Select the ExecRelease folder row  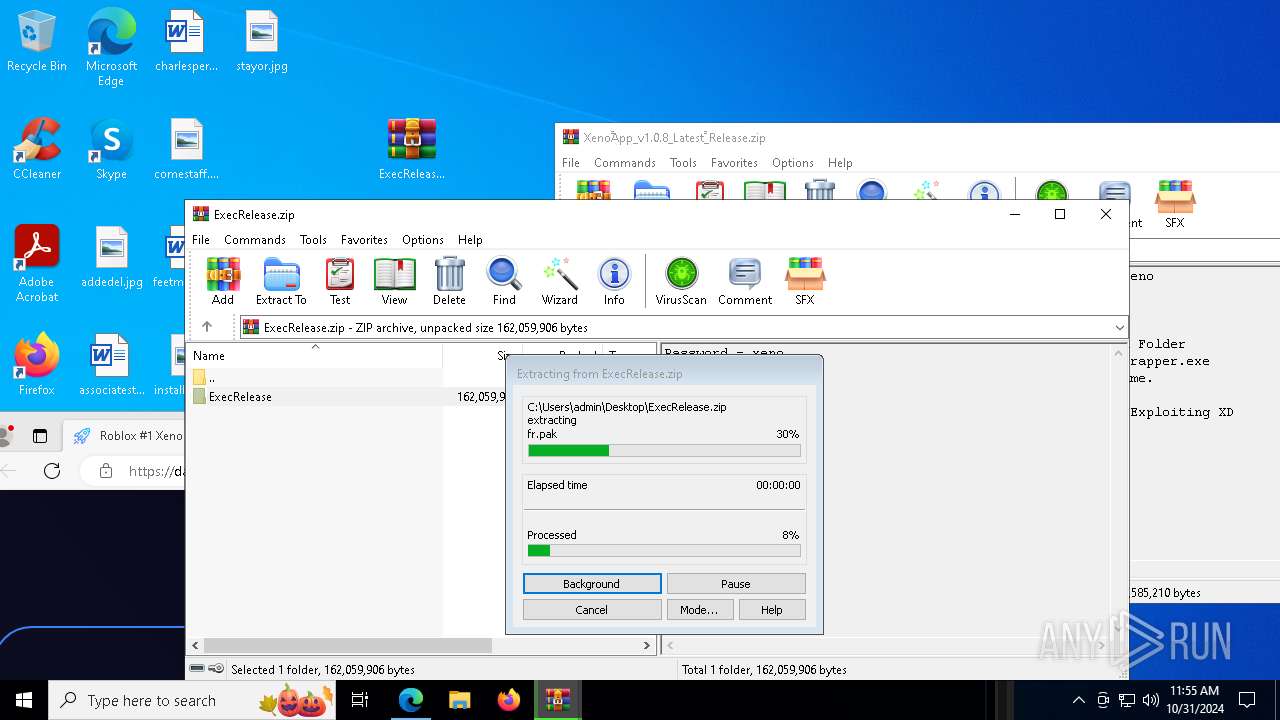(346, 397)
